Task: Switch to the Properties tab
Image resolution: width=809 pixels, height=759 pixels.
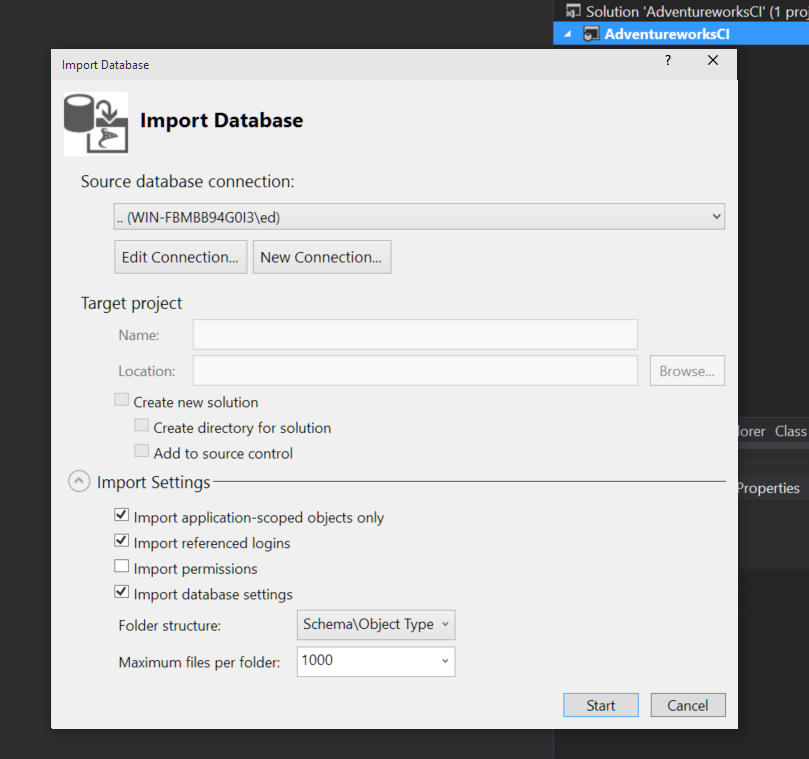Action: point(768,488)
